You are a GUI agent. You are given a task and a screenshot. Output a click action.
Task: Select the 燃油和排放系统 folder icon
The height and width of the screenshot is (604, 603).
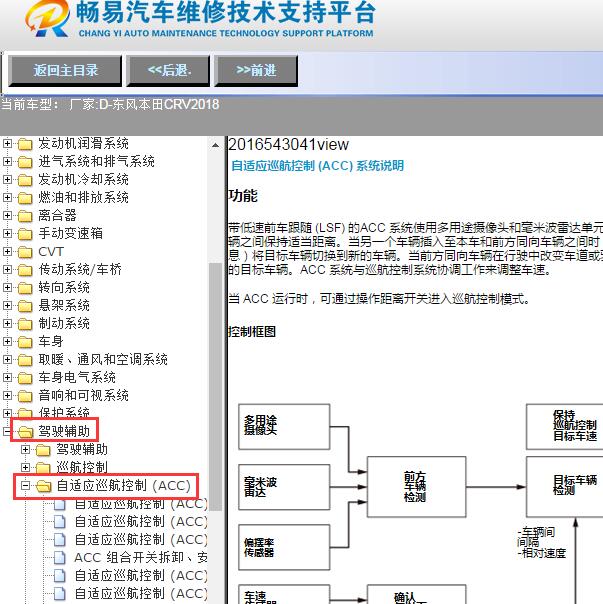click(25, 198)
